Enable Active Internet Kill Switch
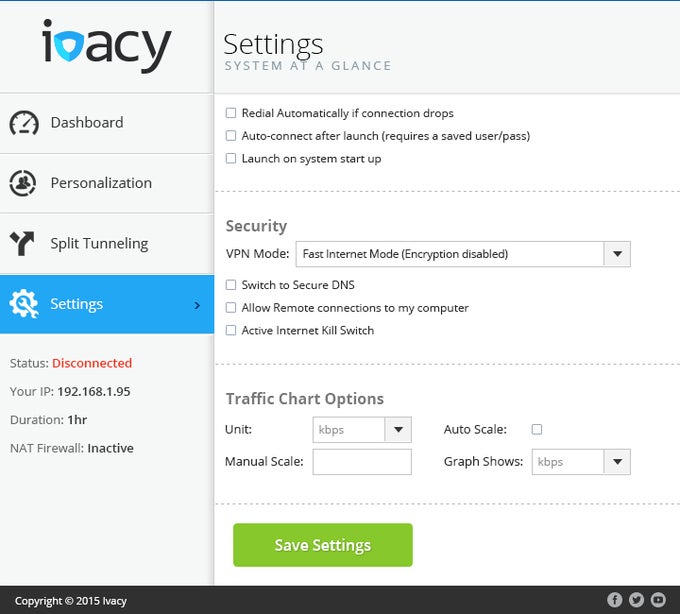Viewport: 680px width, 614px height. (231, 330)
